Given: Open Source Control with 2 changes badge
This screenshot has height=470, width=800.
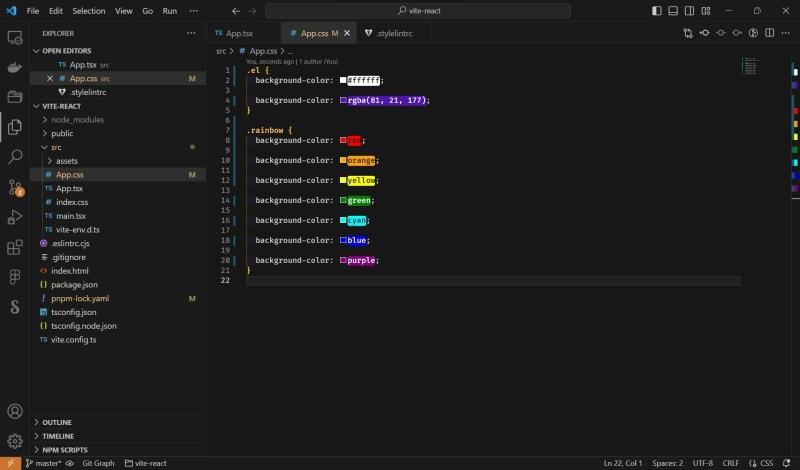Looking at the screenshot, I should (x=15, y=187).
